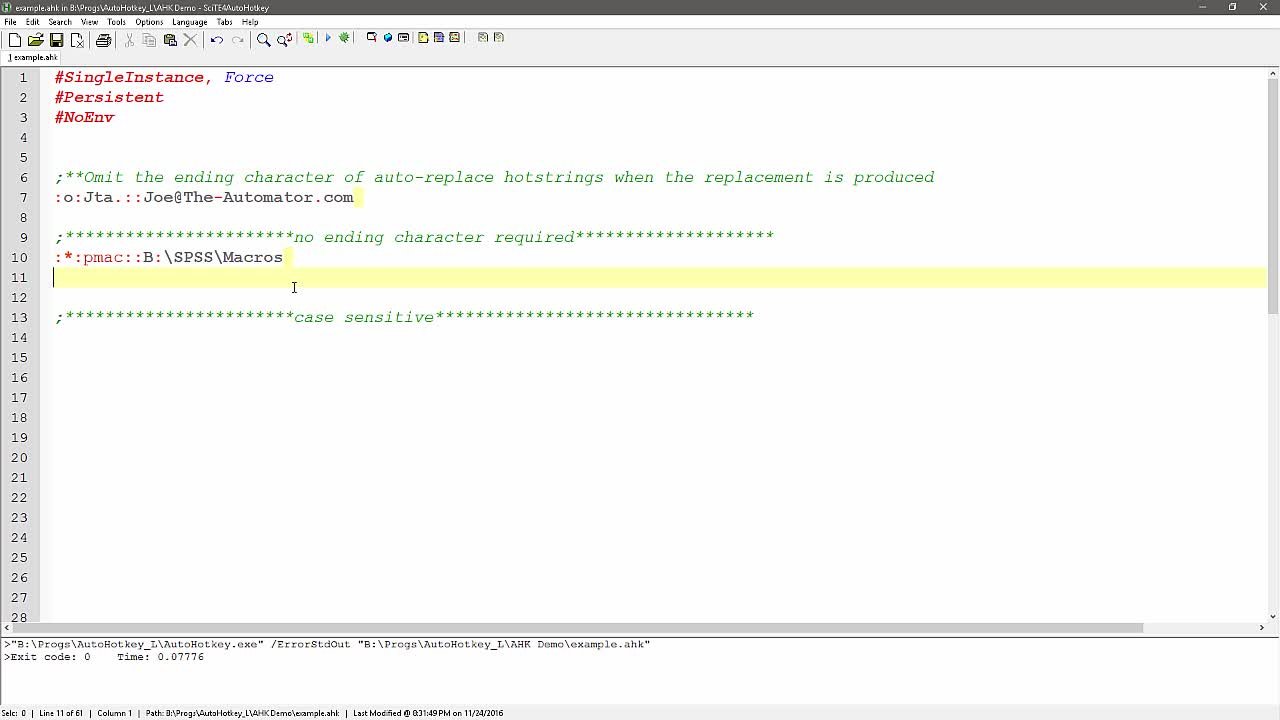The height and width of the screenshot is (720, 1280).
Task: Click the Paste clipboard icon
Action: [170, 40]
